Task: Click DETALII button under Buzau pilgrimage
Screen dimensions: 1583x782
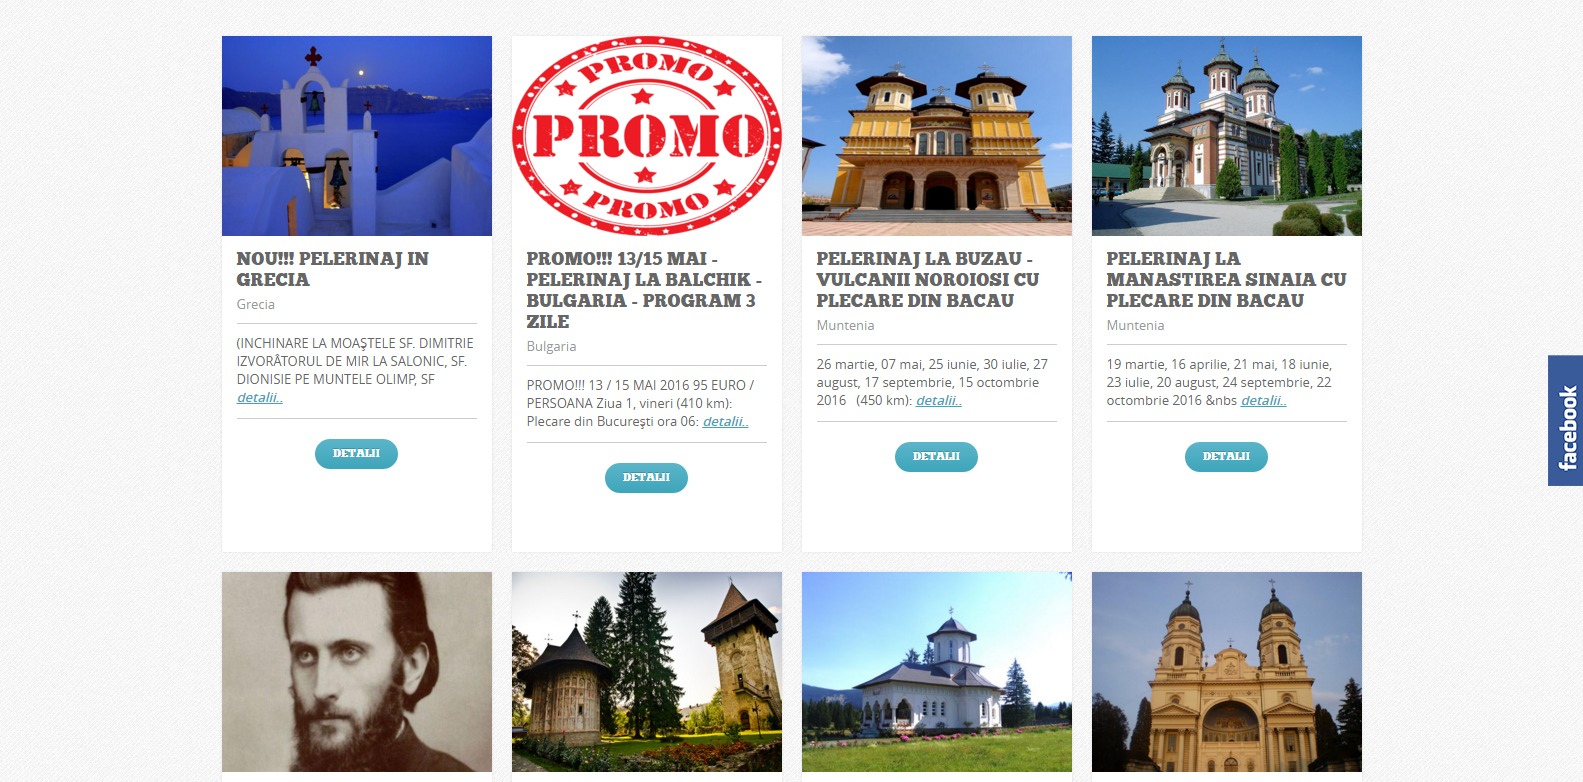Action: [936, 457]
